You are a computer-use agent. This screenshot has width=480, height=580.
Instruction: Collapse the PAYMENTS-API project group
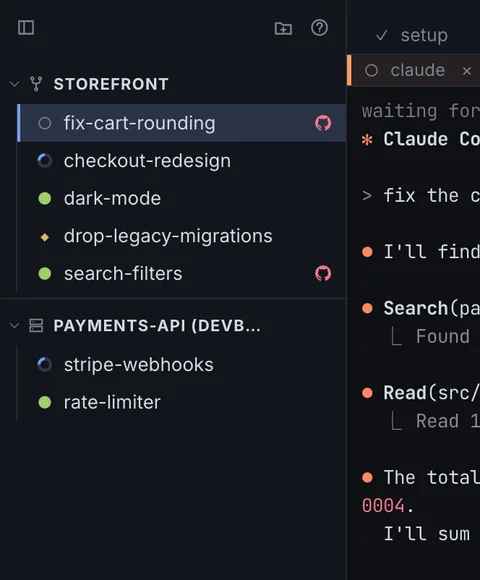(14, 326)
